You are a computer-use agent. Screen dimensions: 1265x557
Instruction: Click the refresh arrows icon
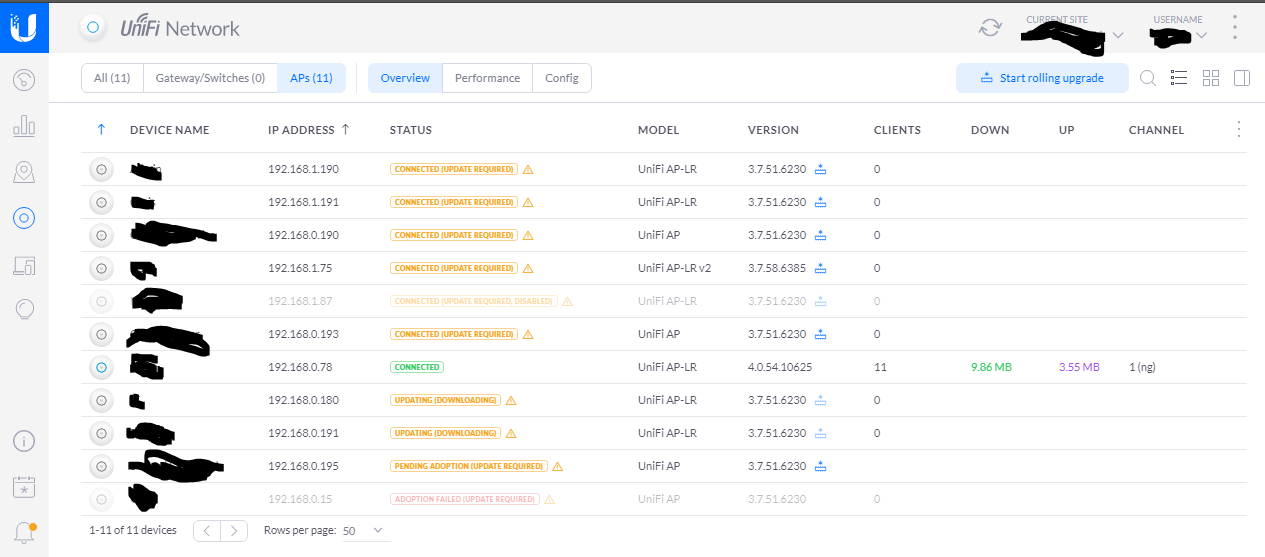click(x=990, y=28)
